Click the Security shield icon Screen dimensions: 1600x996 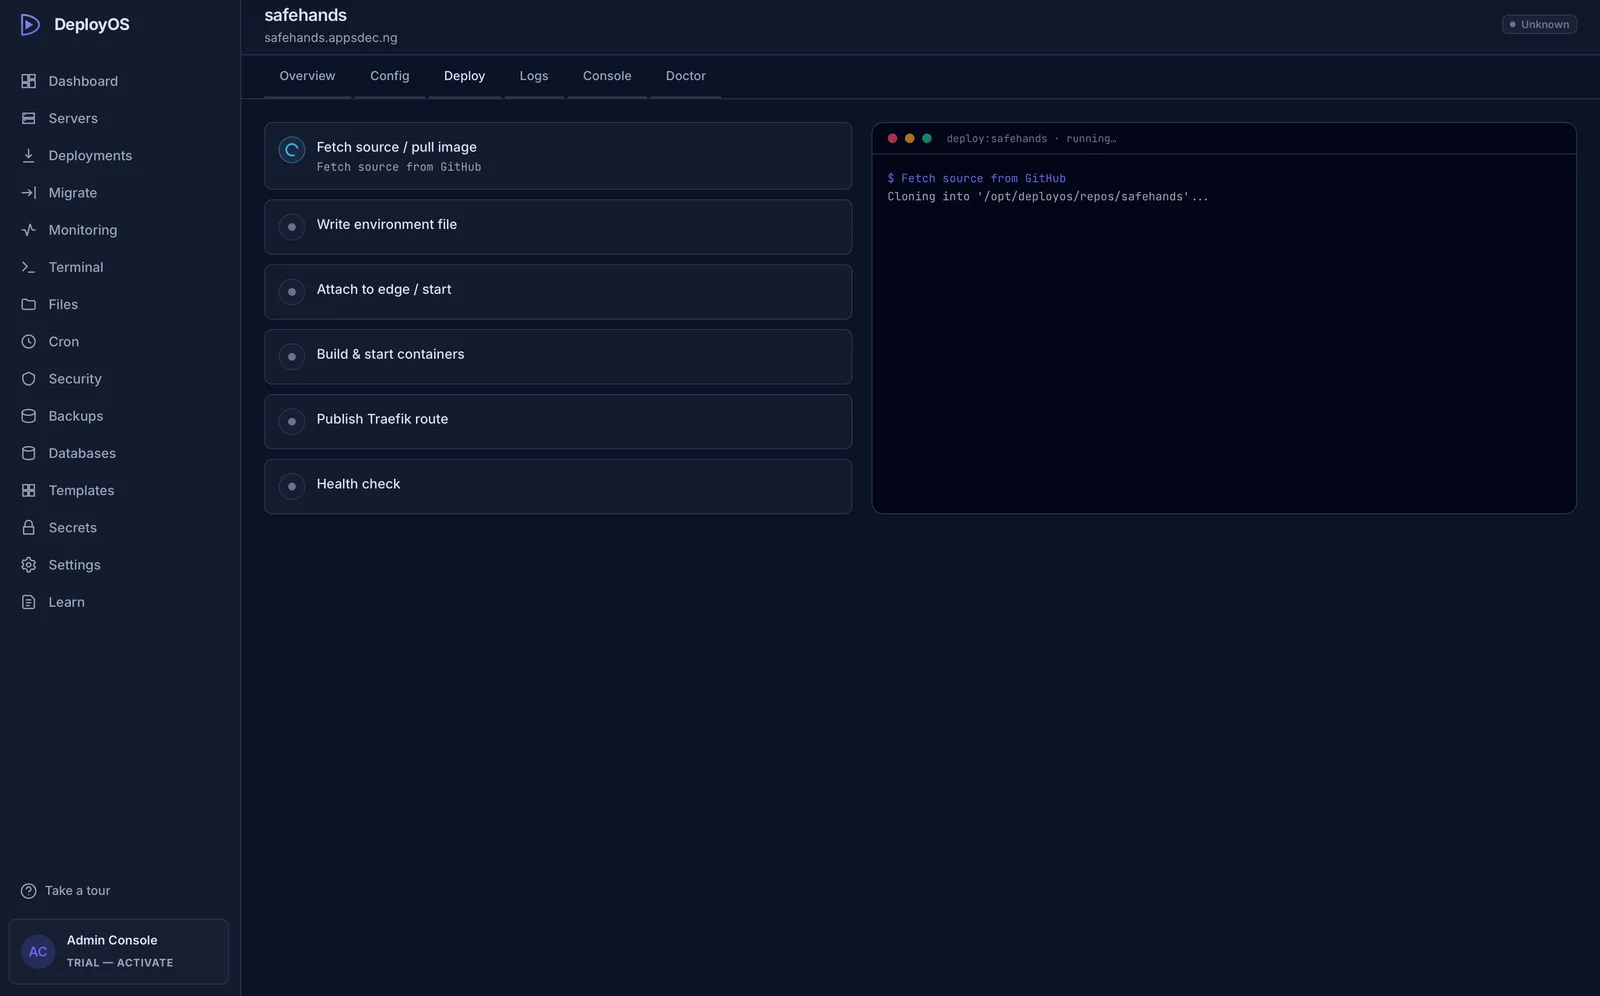pos(29,379)
